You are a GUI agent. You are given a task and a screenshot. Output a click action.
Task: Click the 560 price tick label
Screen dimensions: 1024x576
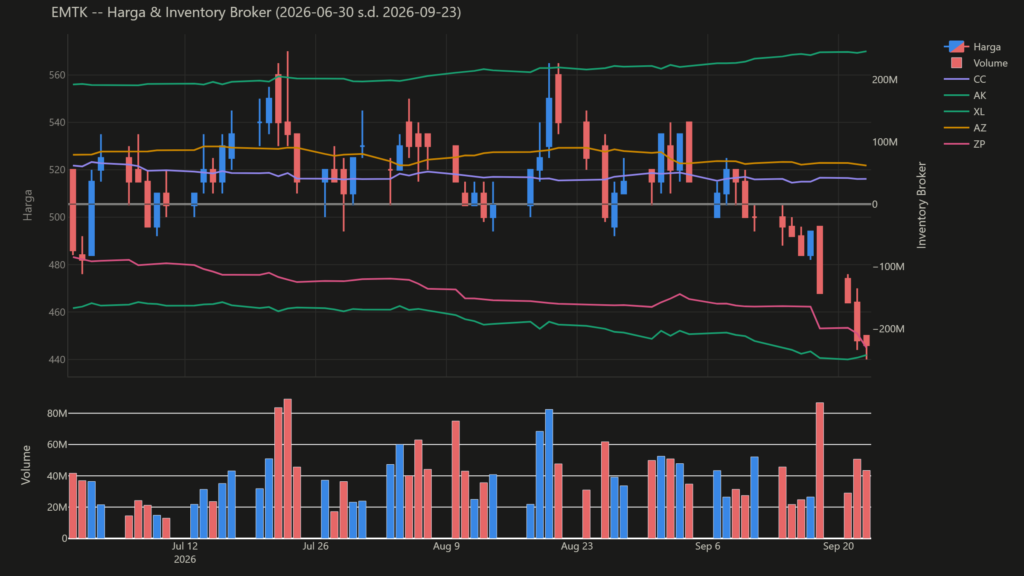pyautogui.click(x=57, y=75)
